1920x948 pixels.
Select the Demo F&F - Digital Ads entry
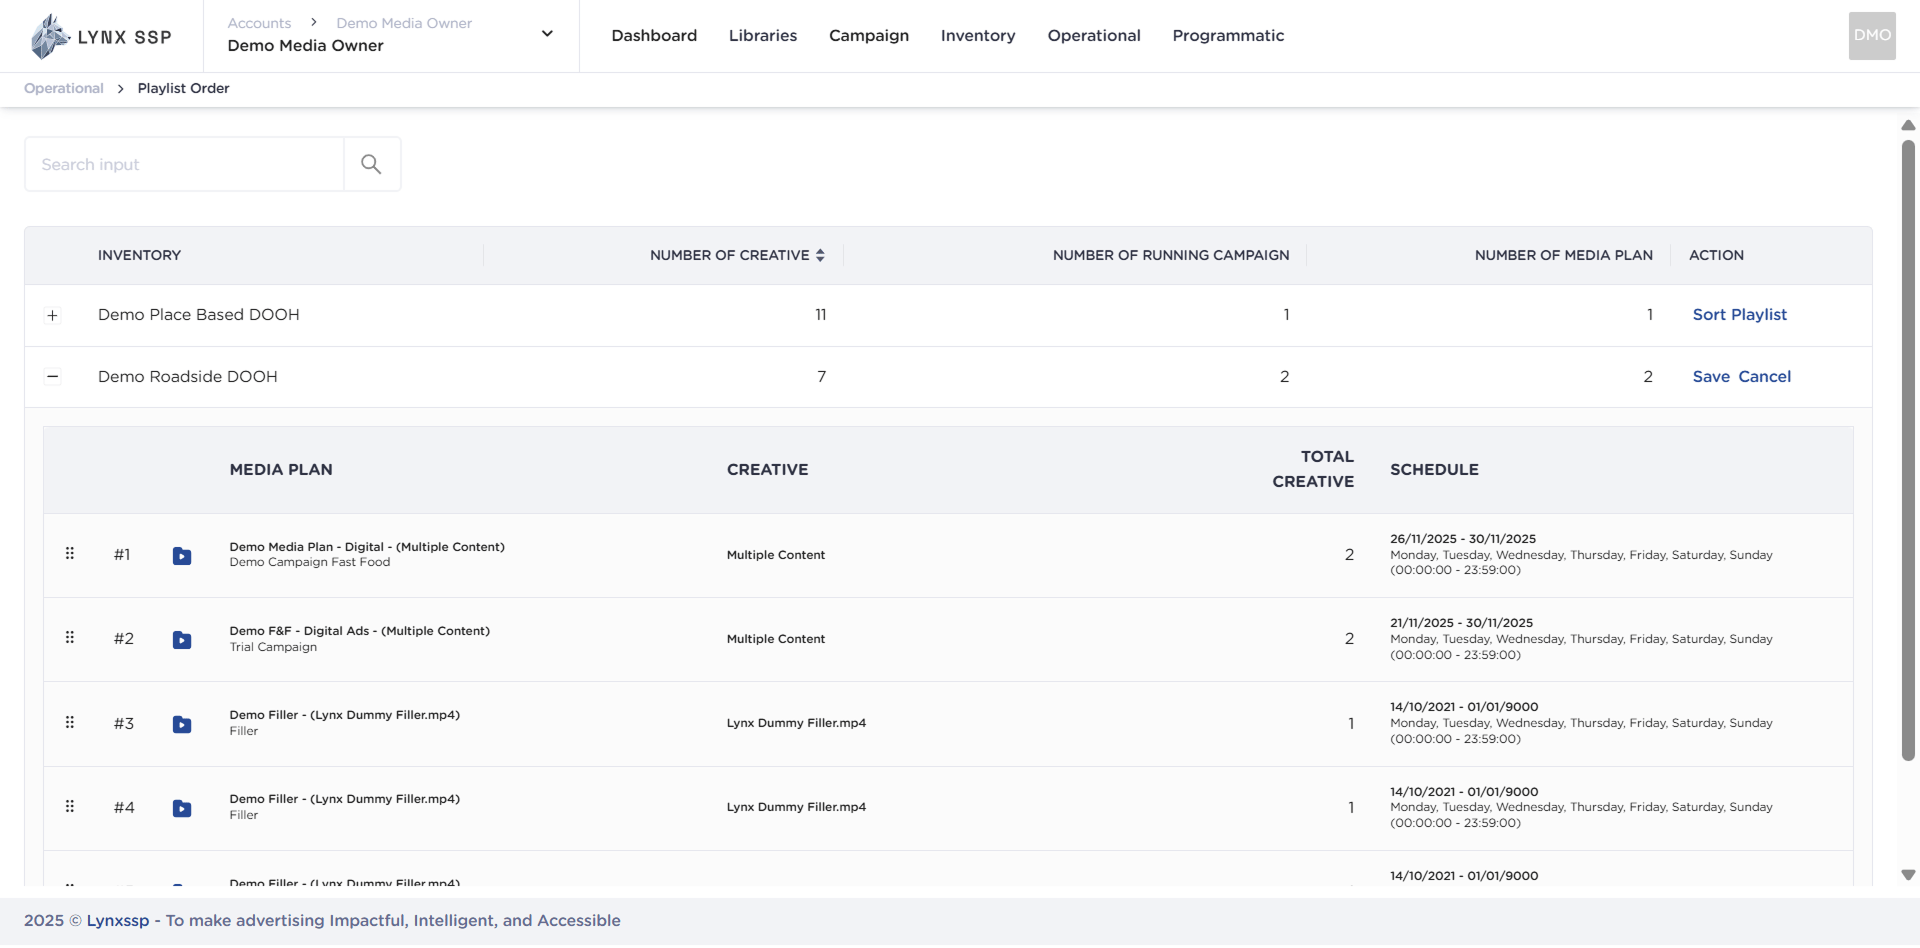pyautogui.click(x=360, y=631)
